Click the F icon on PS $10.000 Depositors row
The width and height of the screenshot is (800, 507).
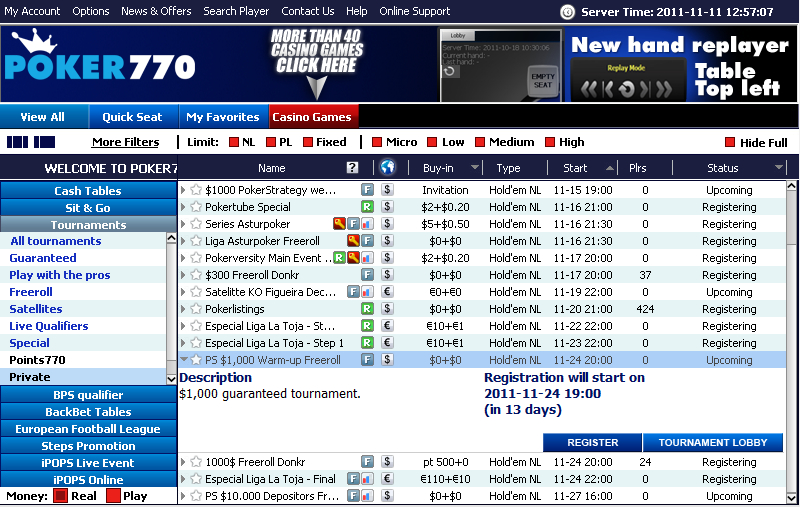[353, 495]
